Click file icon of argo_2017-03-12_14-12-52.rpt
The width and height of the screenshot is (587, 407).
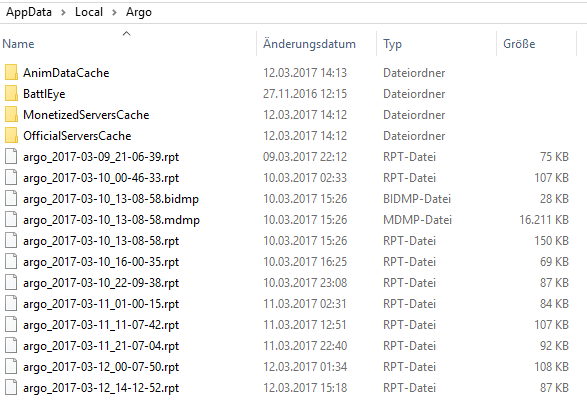(x=11, y=388)
